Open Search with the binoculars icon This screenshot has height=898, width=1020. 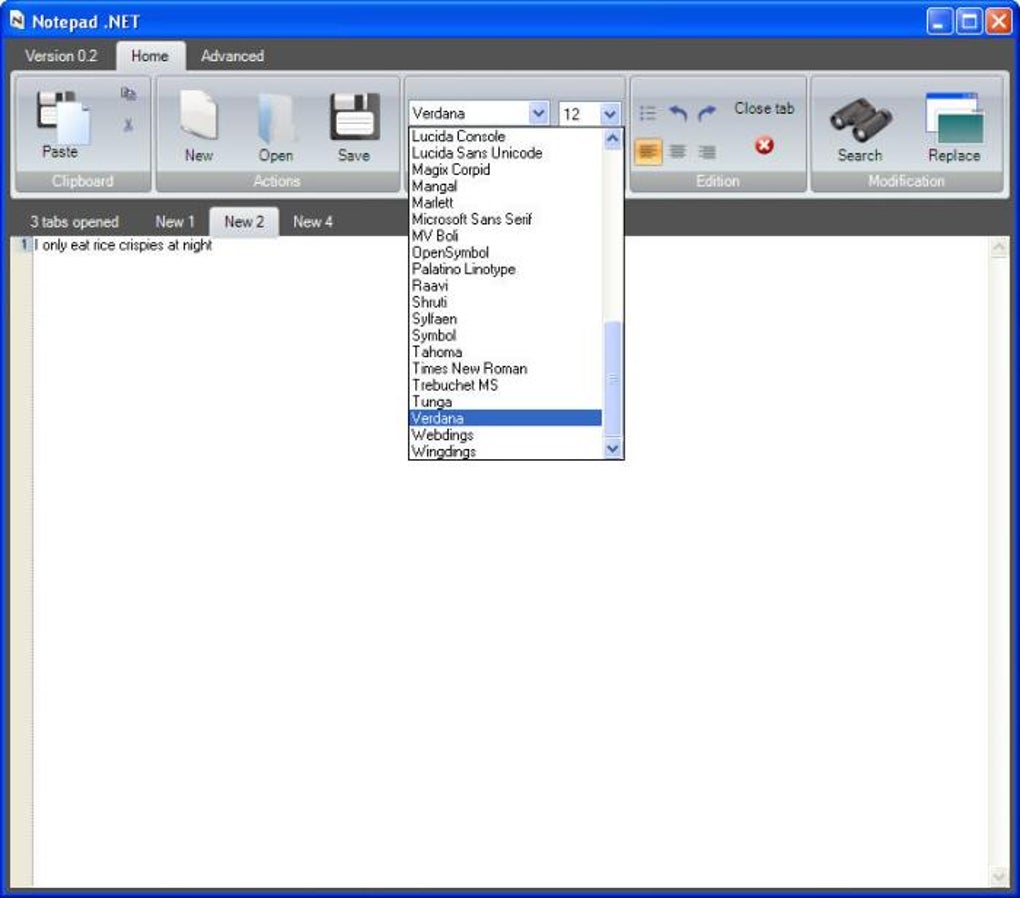[x=860, y=120]
